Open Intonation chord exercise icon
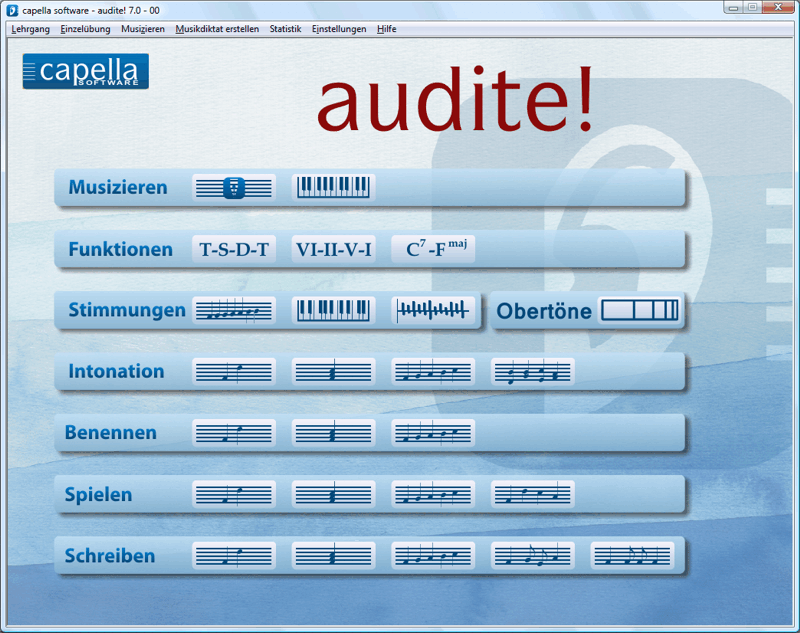Screen dimensions: 800x633 point(334,372)
